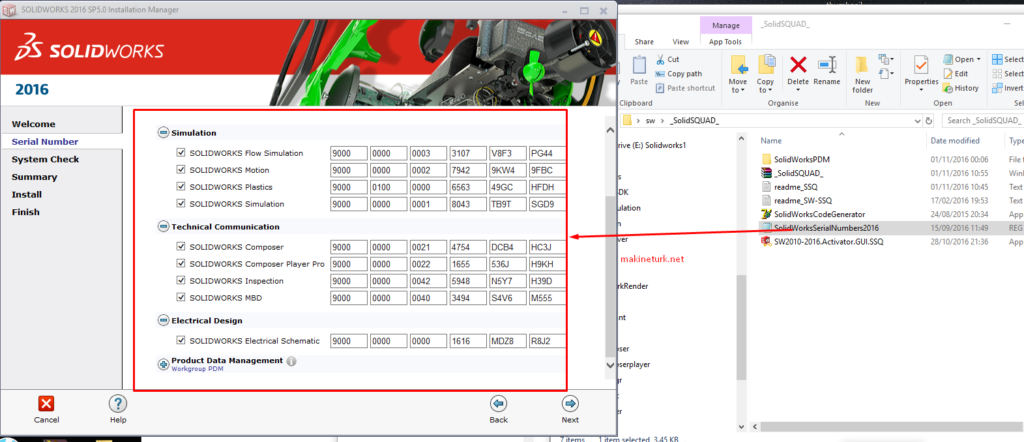
Task: Collapse the Simulation section
Action: pyautogui.click(x=163, y=133)
